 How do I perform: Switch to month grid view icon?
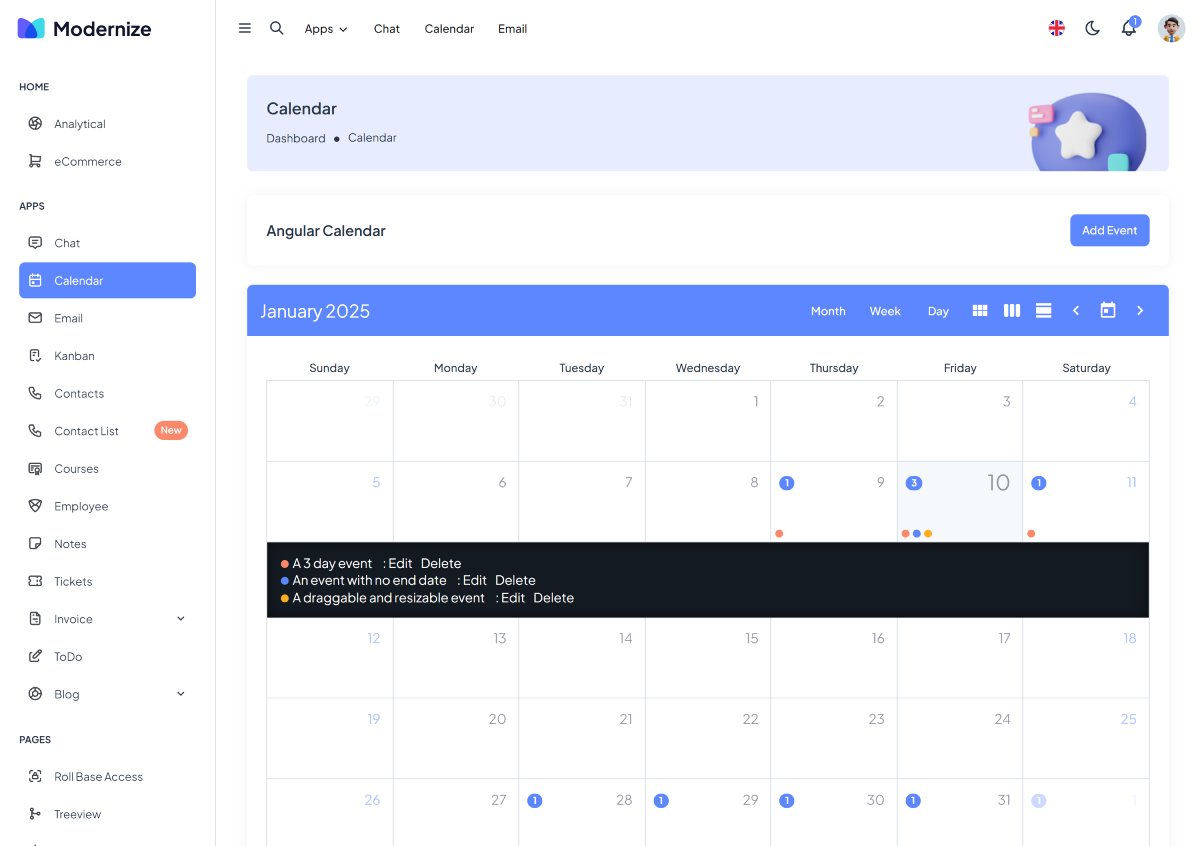(980, 311)
